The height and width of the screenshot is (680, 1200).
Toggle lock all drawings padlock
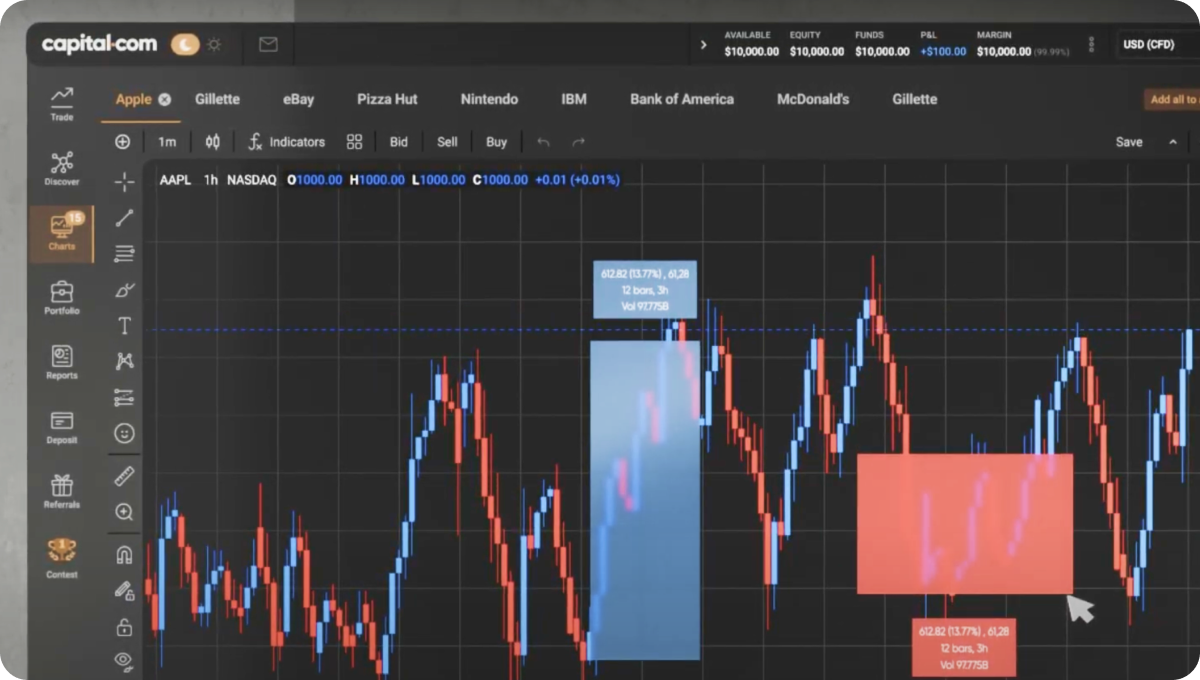pos(124,627)
